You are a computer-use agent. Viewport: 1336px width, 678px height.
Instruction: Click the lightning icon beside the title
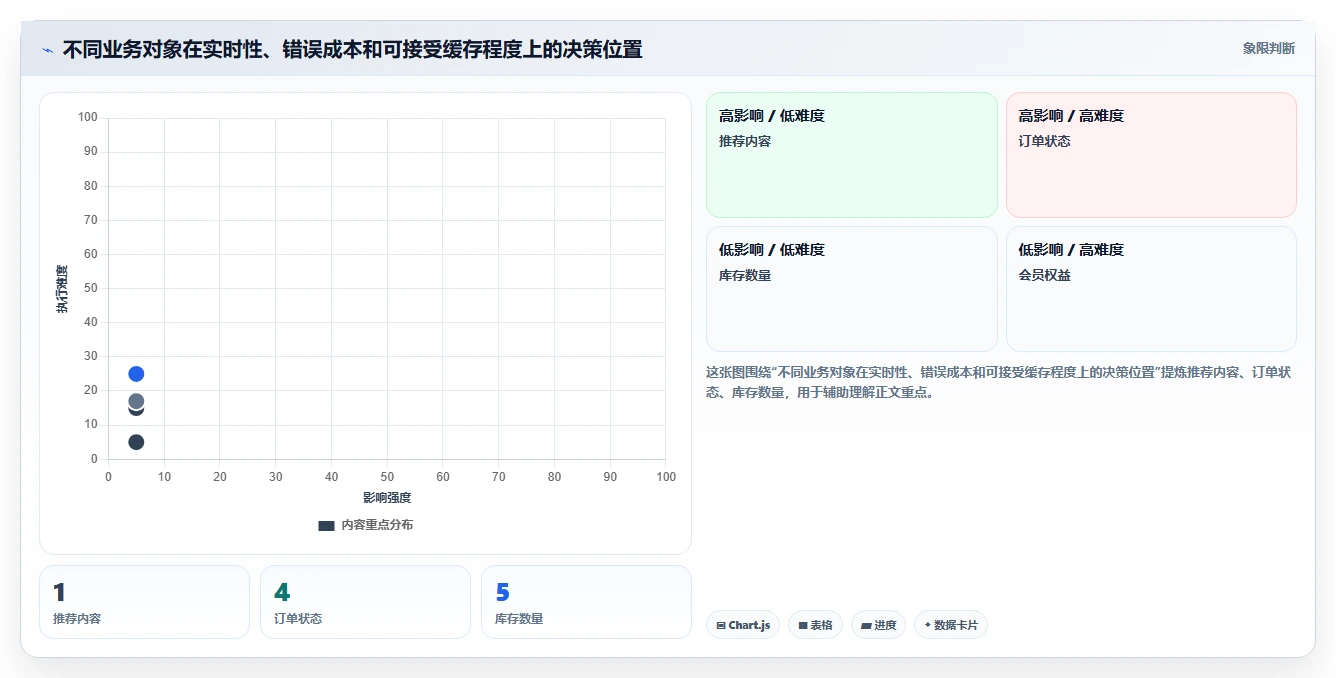click(x=47, y=49)
